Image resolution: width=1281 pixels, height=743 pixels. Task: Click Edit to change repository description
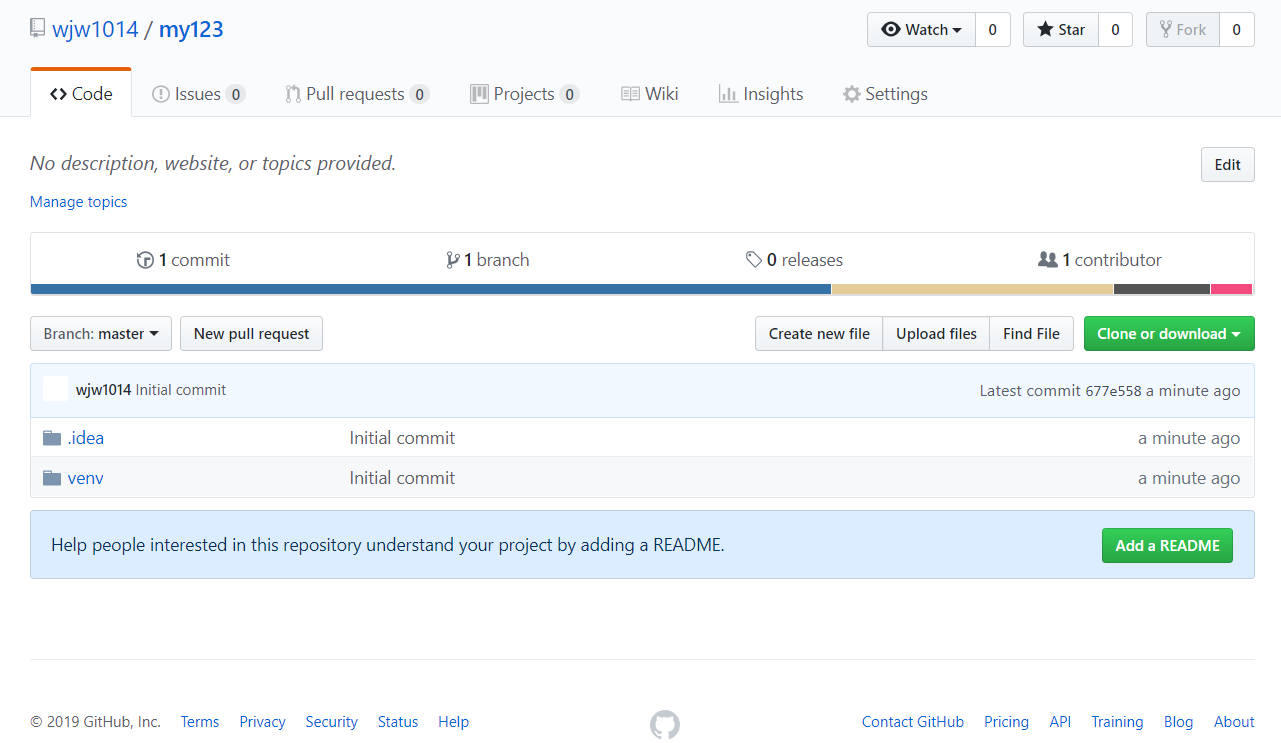coord(1228,165)
